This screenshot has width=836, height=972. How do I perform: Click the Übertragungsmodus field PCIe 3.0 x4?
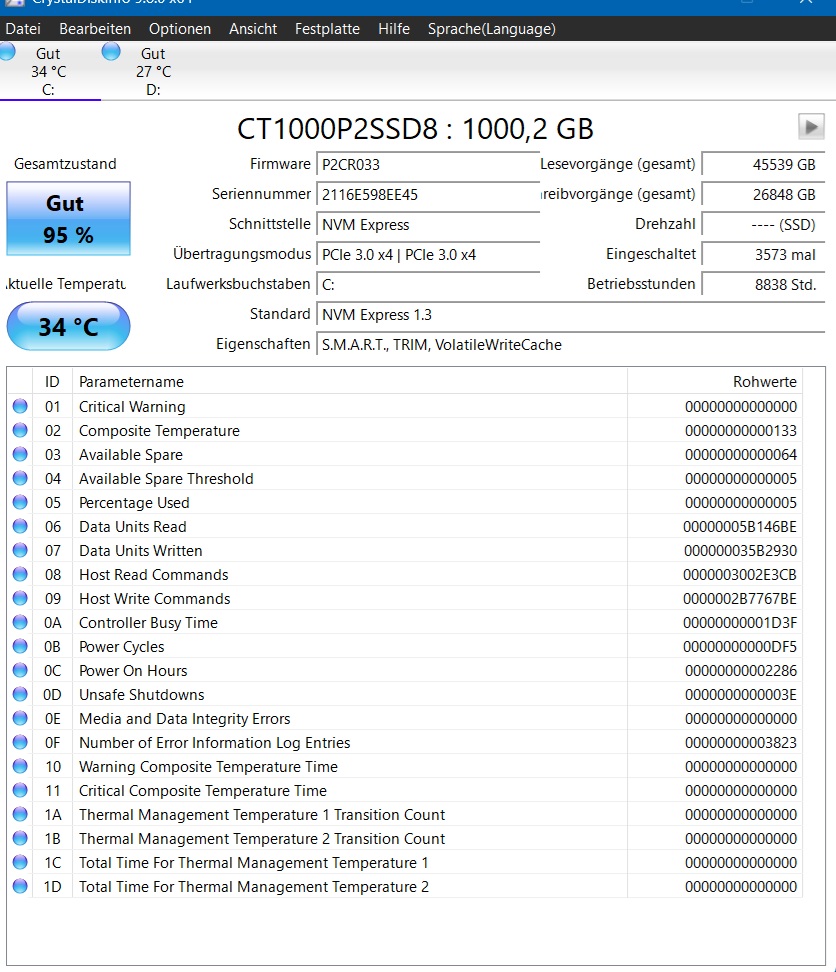pyautogui.click(x=428, y=255)
